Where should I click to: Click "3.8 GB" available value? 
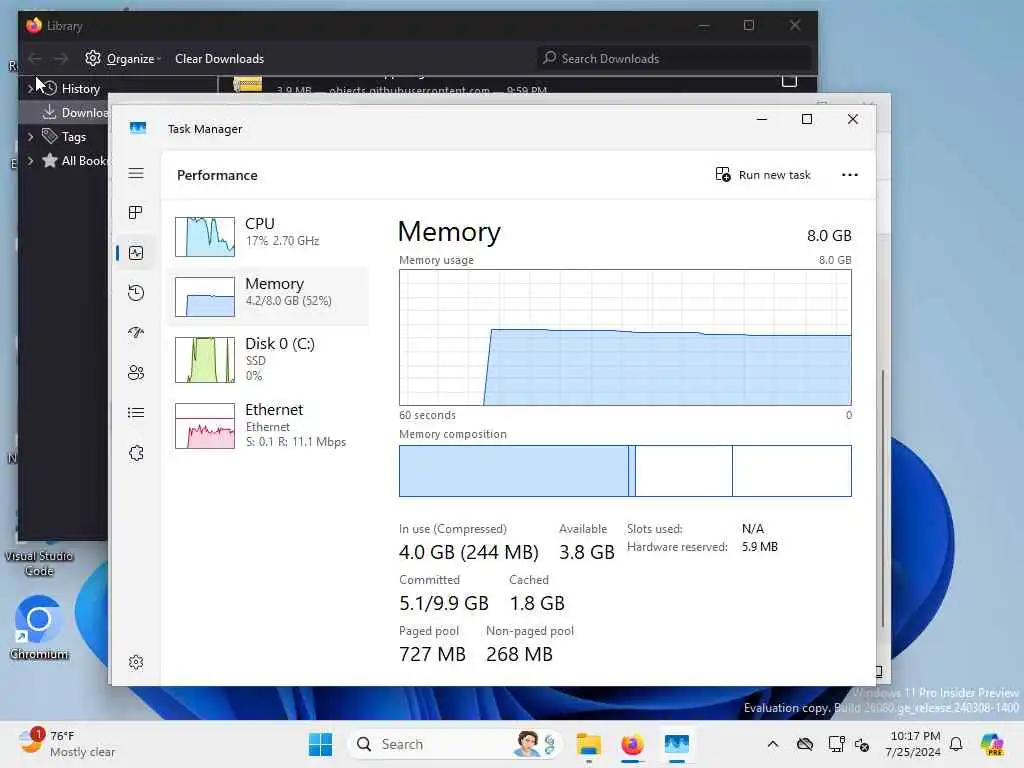pos(586,552)
